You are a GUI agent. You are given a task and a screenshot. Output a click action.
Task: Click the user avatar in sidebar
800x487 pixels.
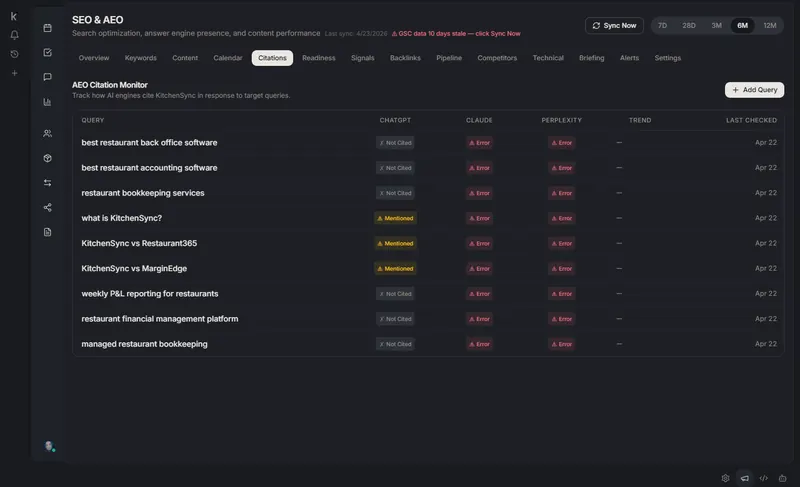pos(49,446)
